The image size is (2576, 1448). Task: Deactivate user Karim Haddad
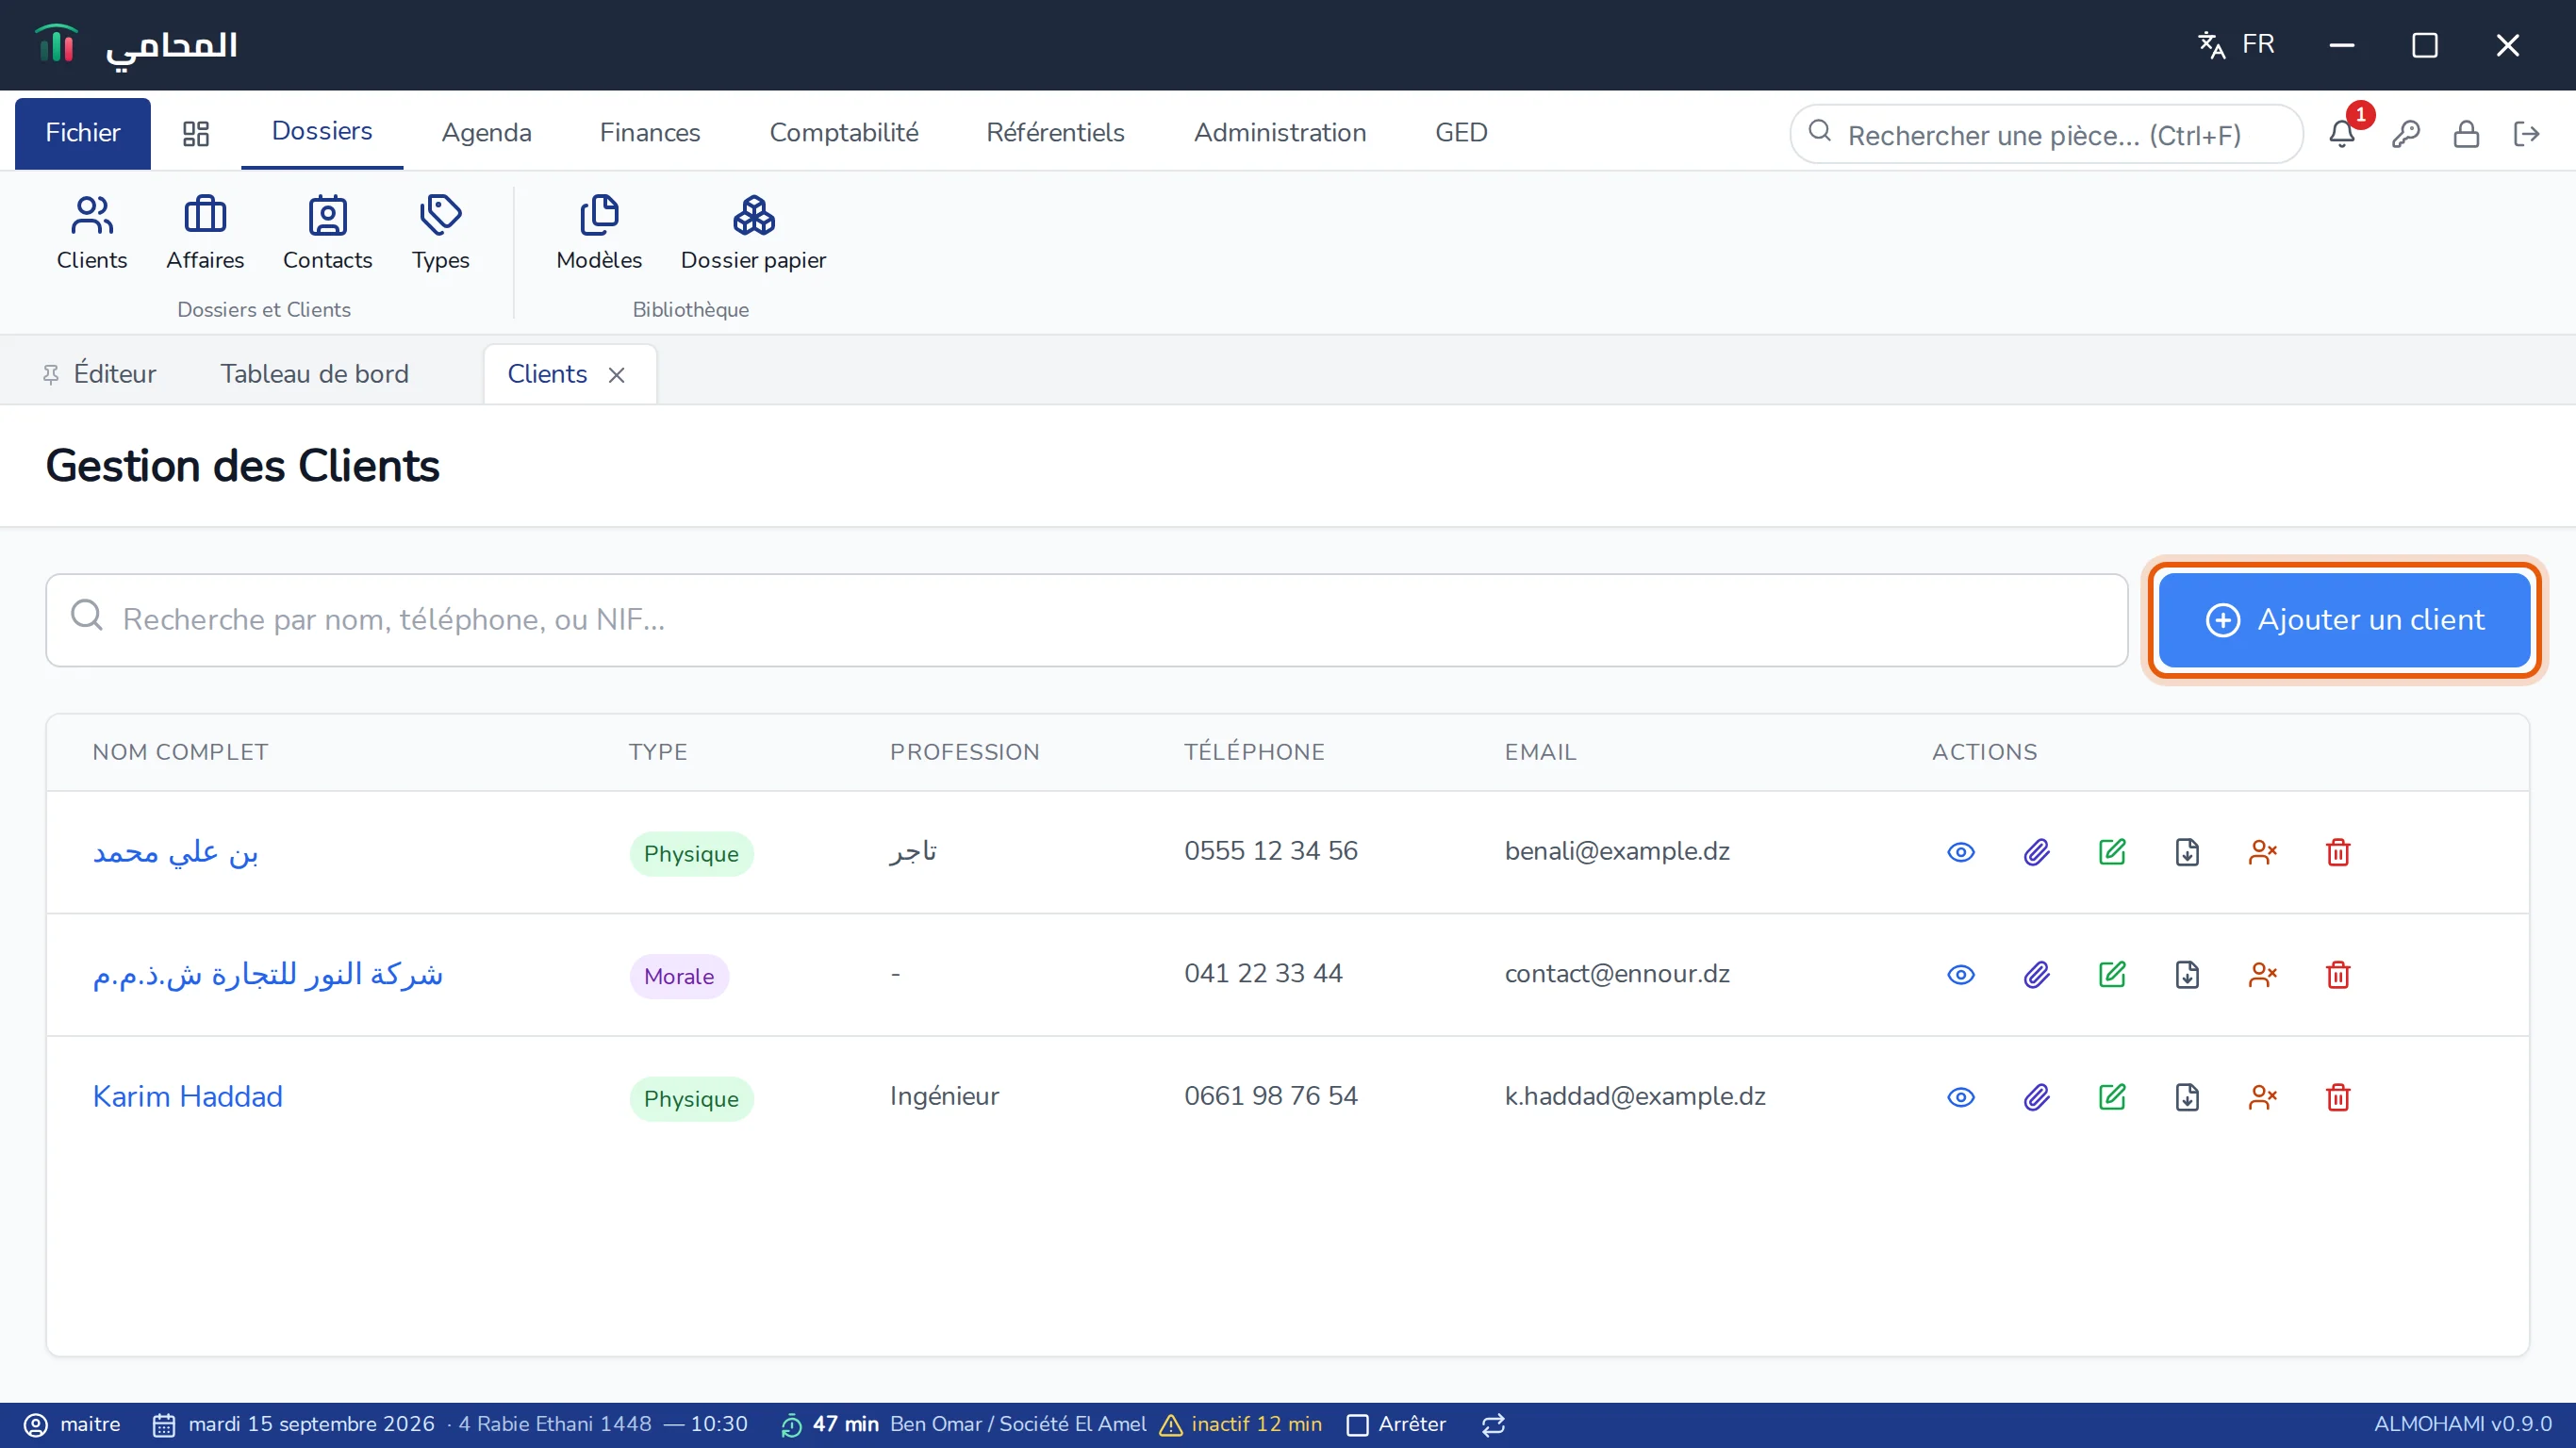(x=2262, y=1097)
